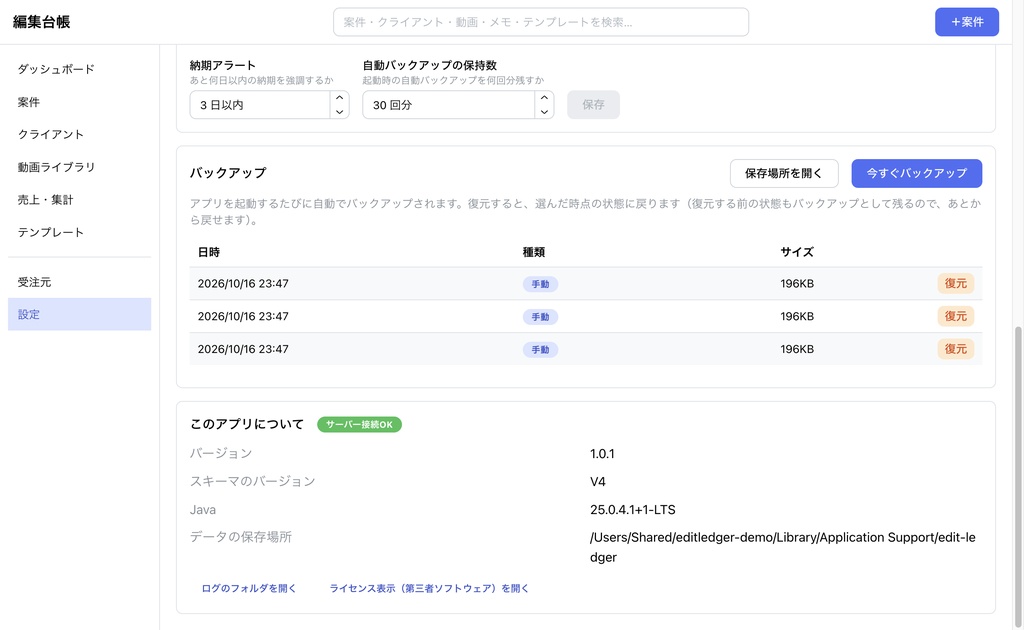Click the サーバー接続OK status badge
Screen dimensions: 1024x630
359,424
